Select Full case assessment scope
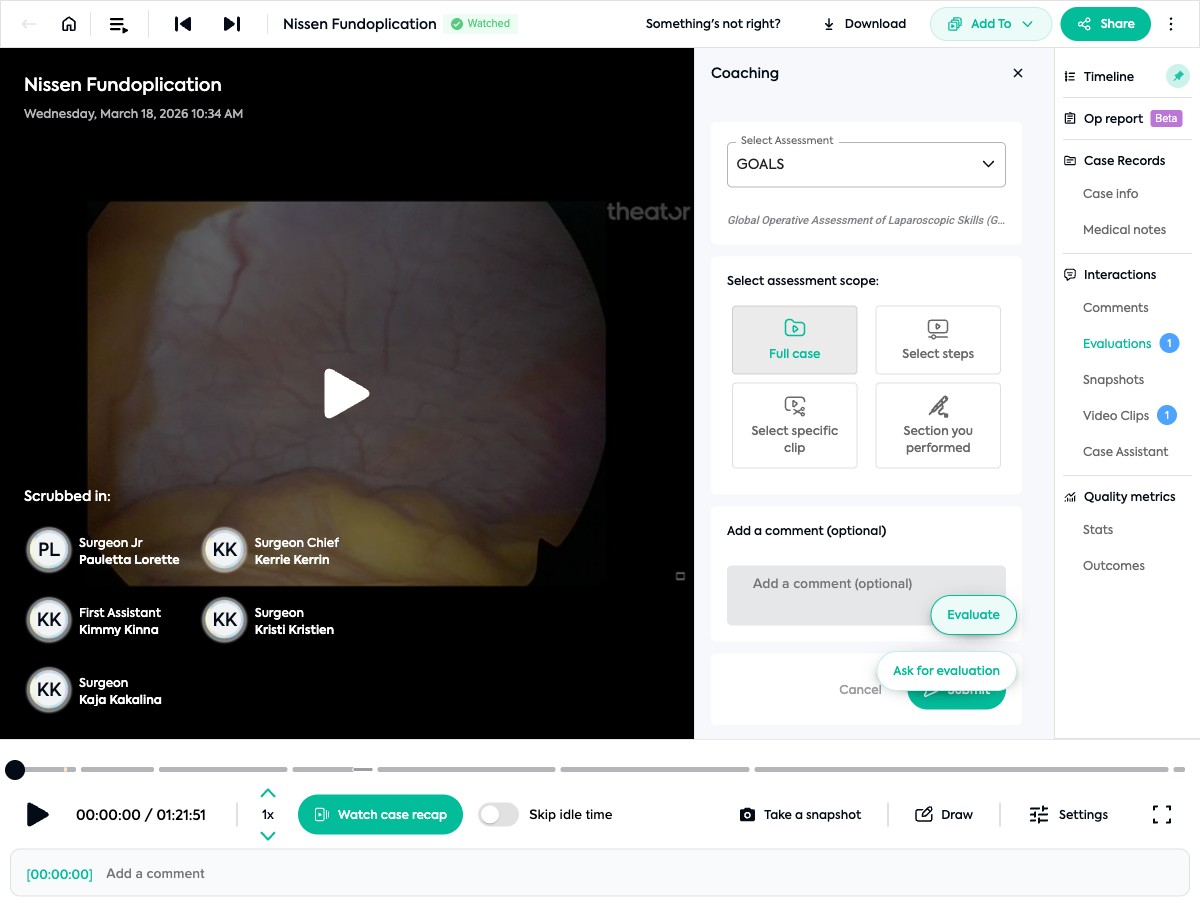This screenshot has width=1200, height=919. click(794, 339)
